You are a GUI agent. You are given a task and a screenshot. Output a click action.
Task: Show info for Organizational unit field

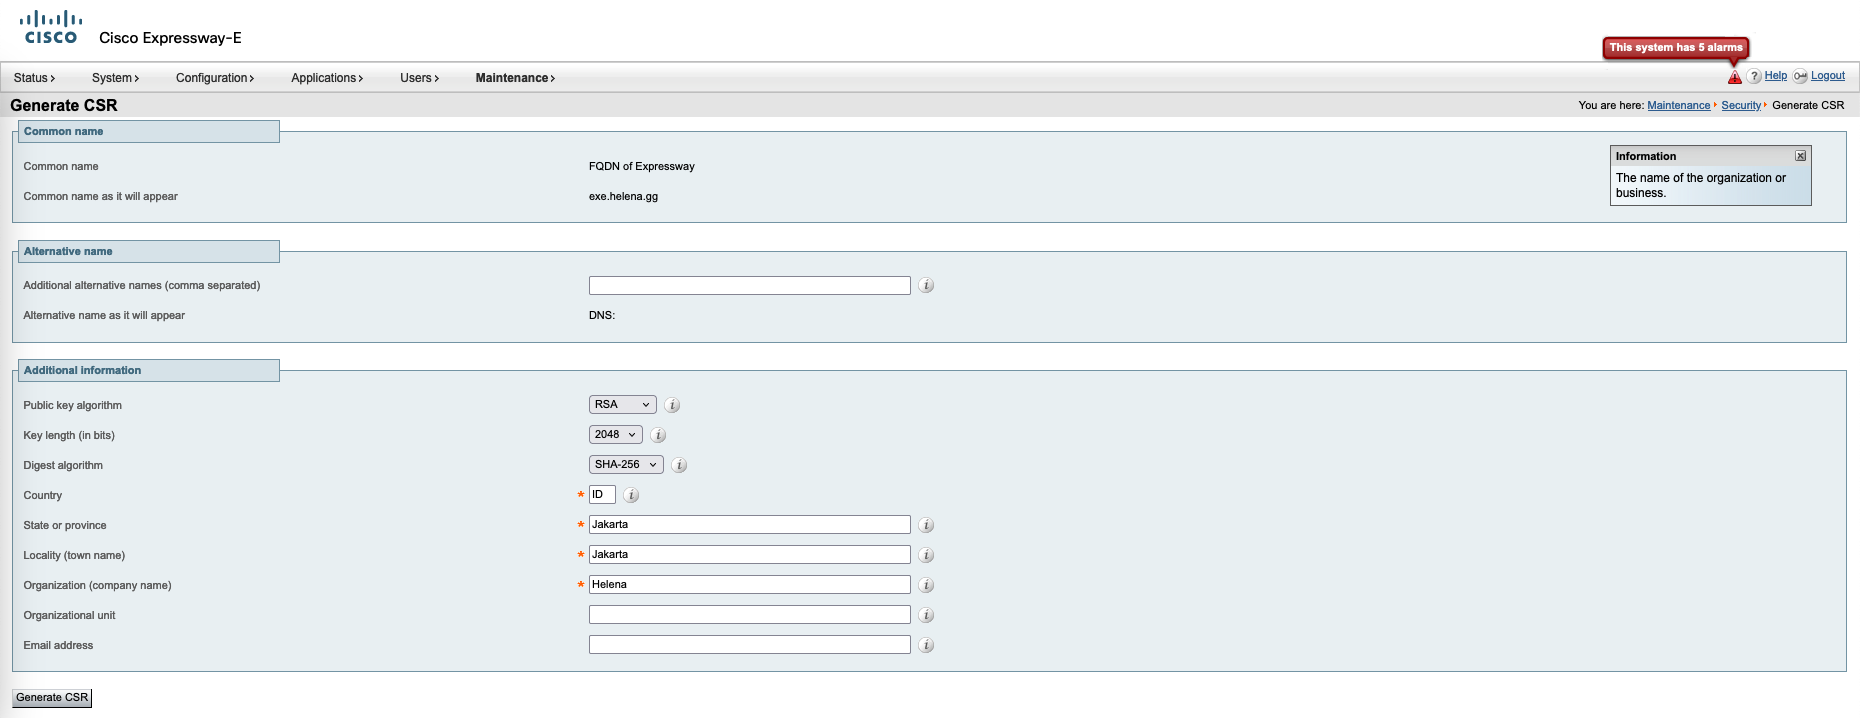pos(926,616)
